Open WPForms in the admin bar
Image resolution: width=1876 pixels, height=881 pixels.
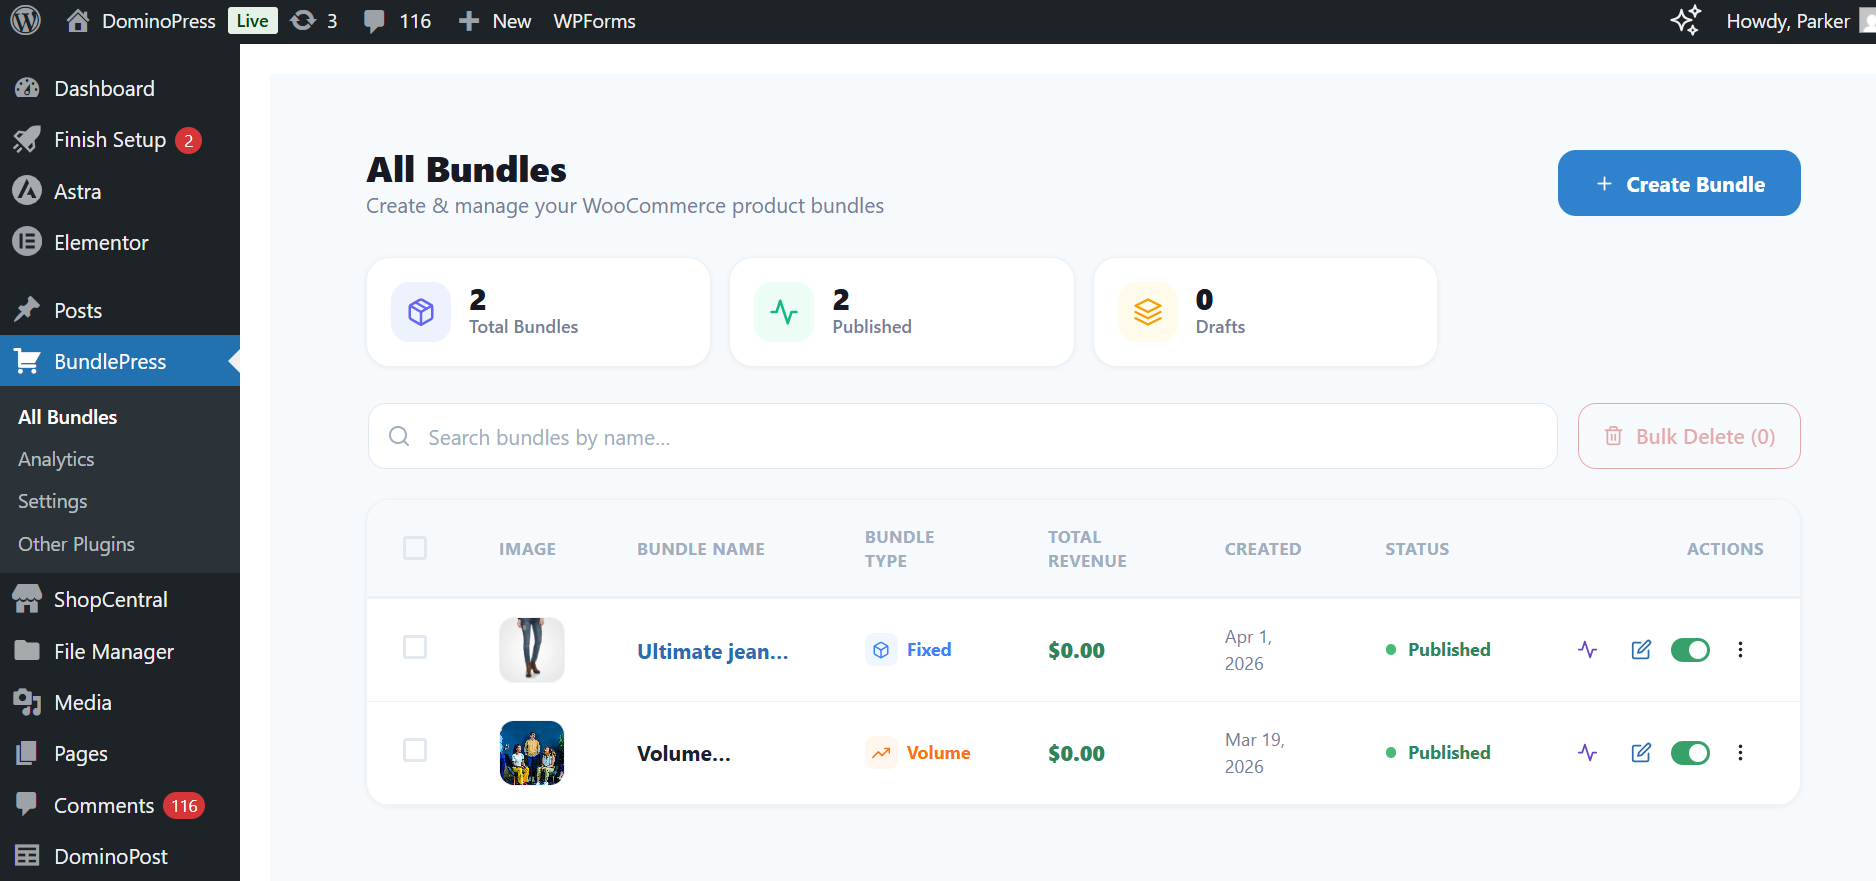tap(595, 21)
